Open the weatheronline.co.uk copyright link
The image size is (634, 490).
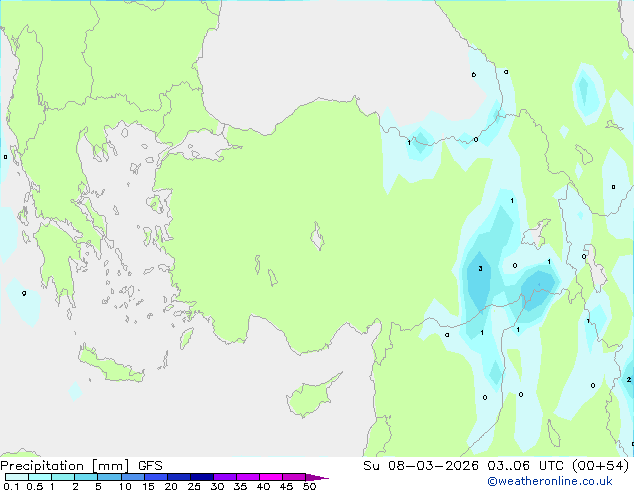coord(549,481)
